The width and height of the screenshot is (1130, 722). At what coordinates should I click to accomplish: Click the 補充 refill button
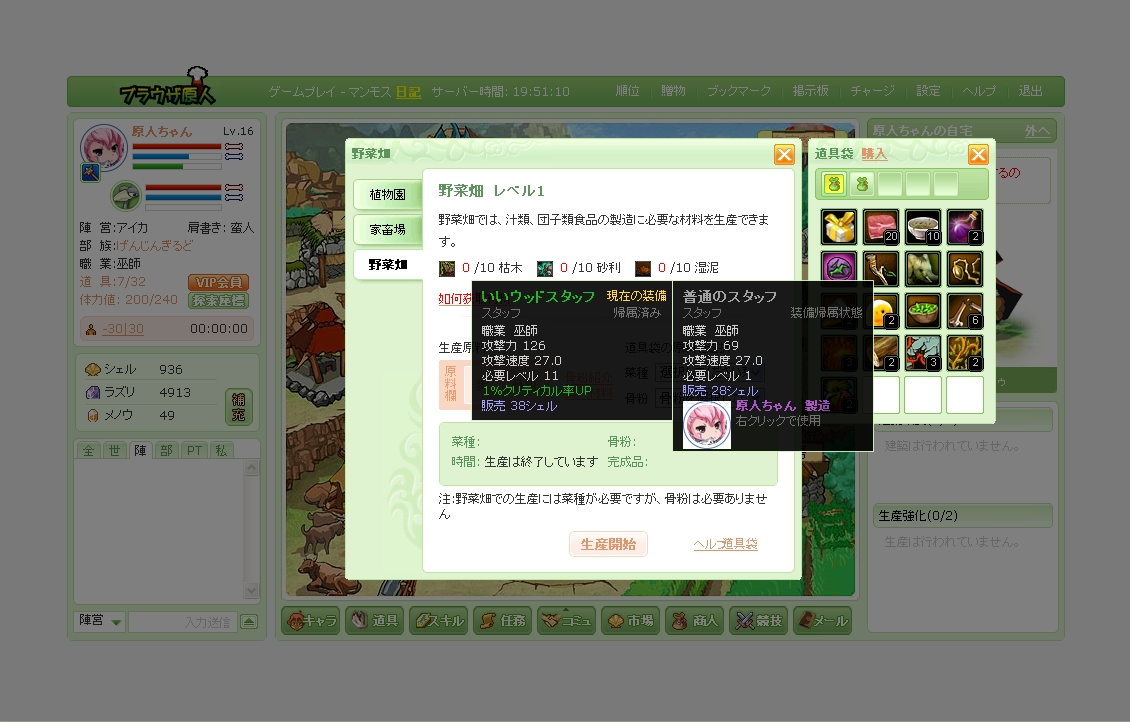[x=239, y=407]
